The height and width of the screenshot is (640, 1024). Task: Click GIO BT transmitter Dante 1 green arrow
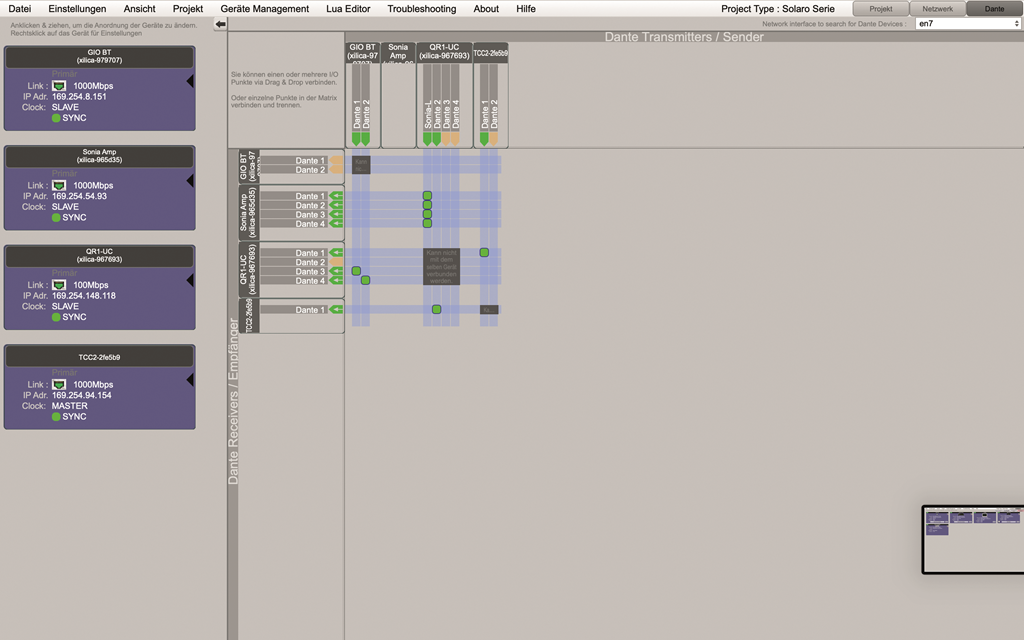(x=356, y=138)
